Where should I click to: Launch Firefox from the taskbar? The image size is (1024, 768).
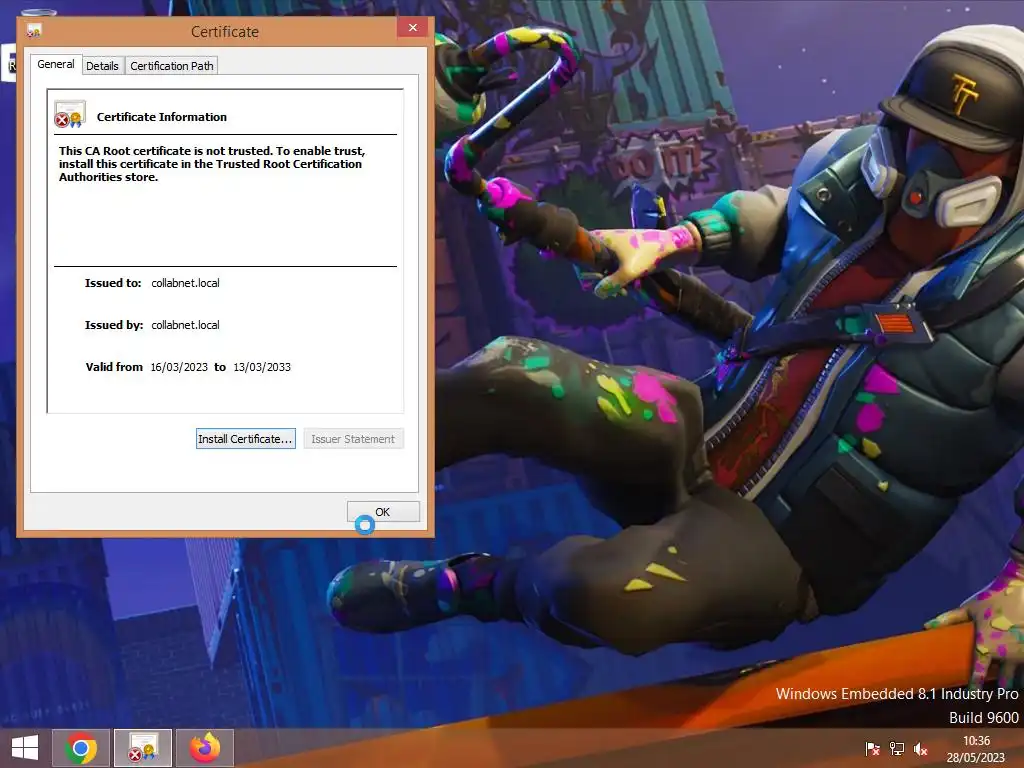[205, 748]
